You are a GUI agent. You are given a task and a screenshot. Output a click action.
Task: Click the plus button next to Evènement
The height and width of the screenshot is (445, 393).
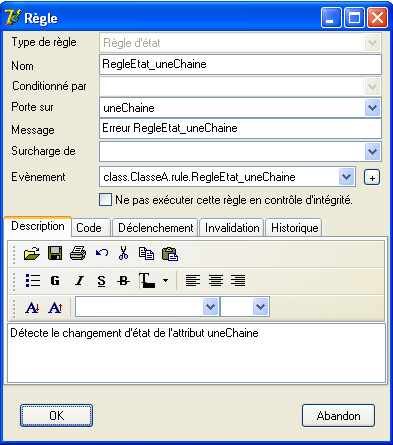pyautogui.click(x=372, y=177)
